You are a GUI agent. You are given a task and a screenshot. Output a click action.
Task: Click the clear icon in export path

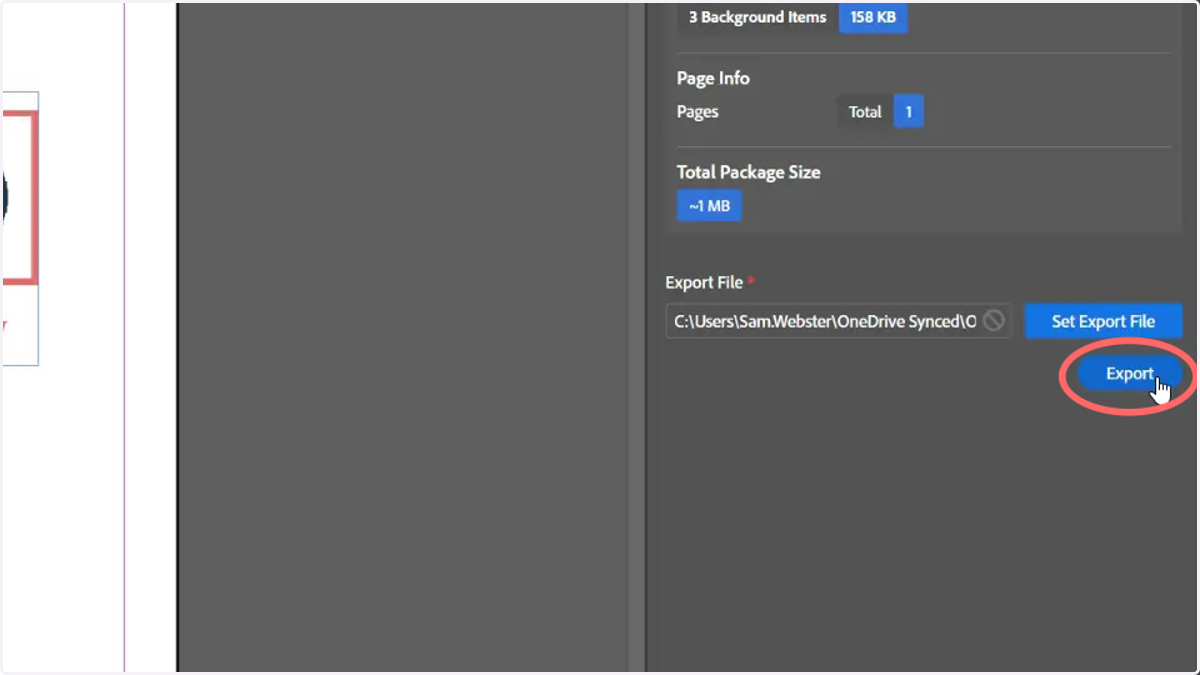[993, 321]
